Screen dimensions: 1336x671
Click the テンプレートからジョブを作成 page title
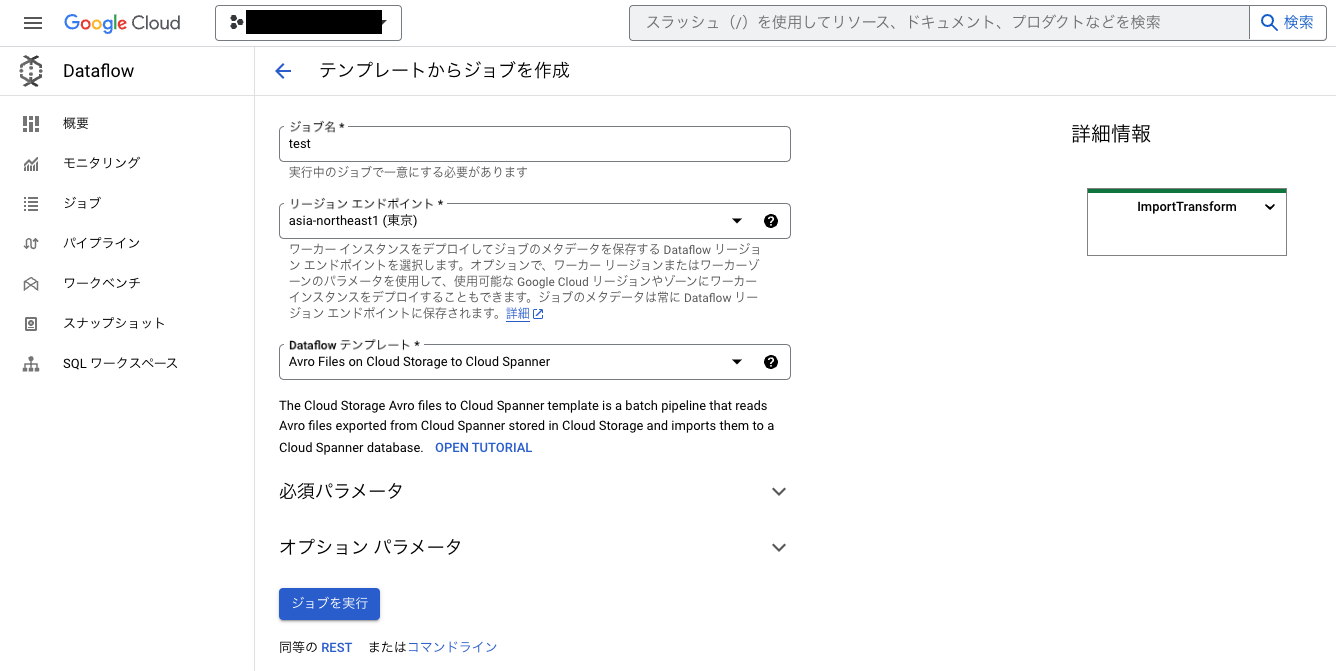(x=444, y=70)
